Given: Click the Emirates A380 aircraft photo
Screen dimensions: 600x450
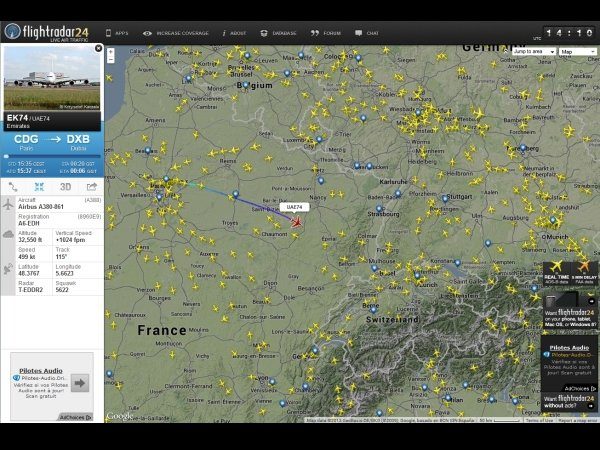Looking at the screenshot, I should click(52, 78).
